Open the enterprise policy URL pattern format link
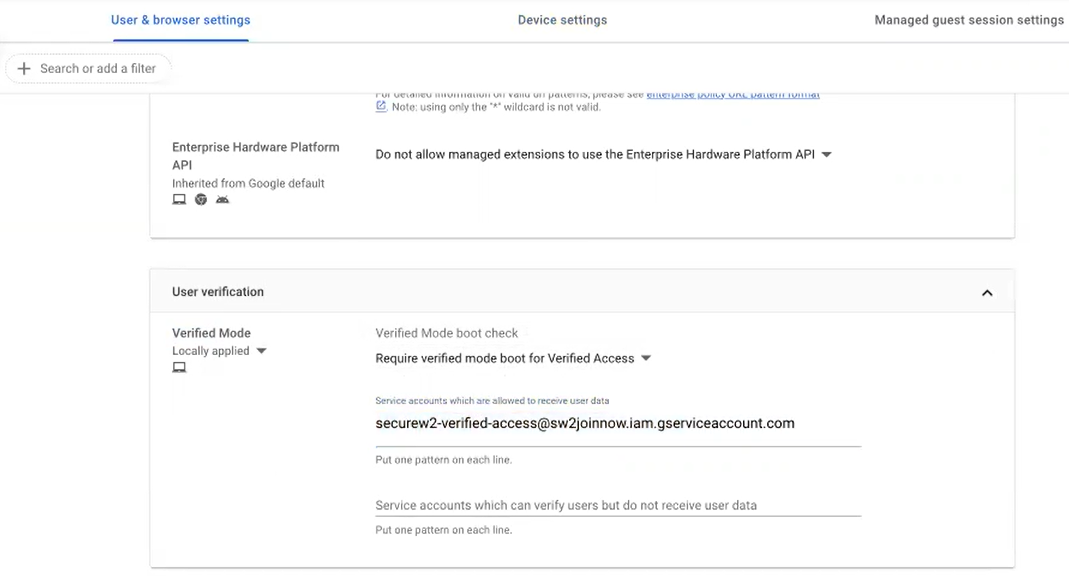The width and height of the screenshot is (1069, 576). [733, 95]
